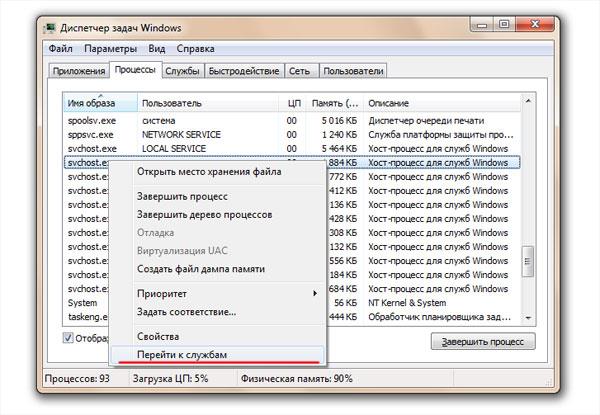Sort by the Память column header

[335, 103]
